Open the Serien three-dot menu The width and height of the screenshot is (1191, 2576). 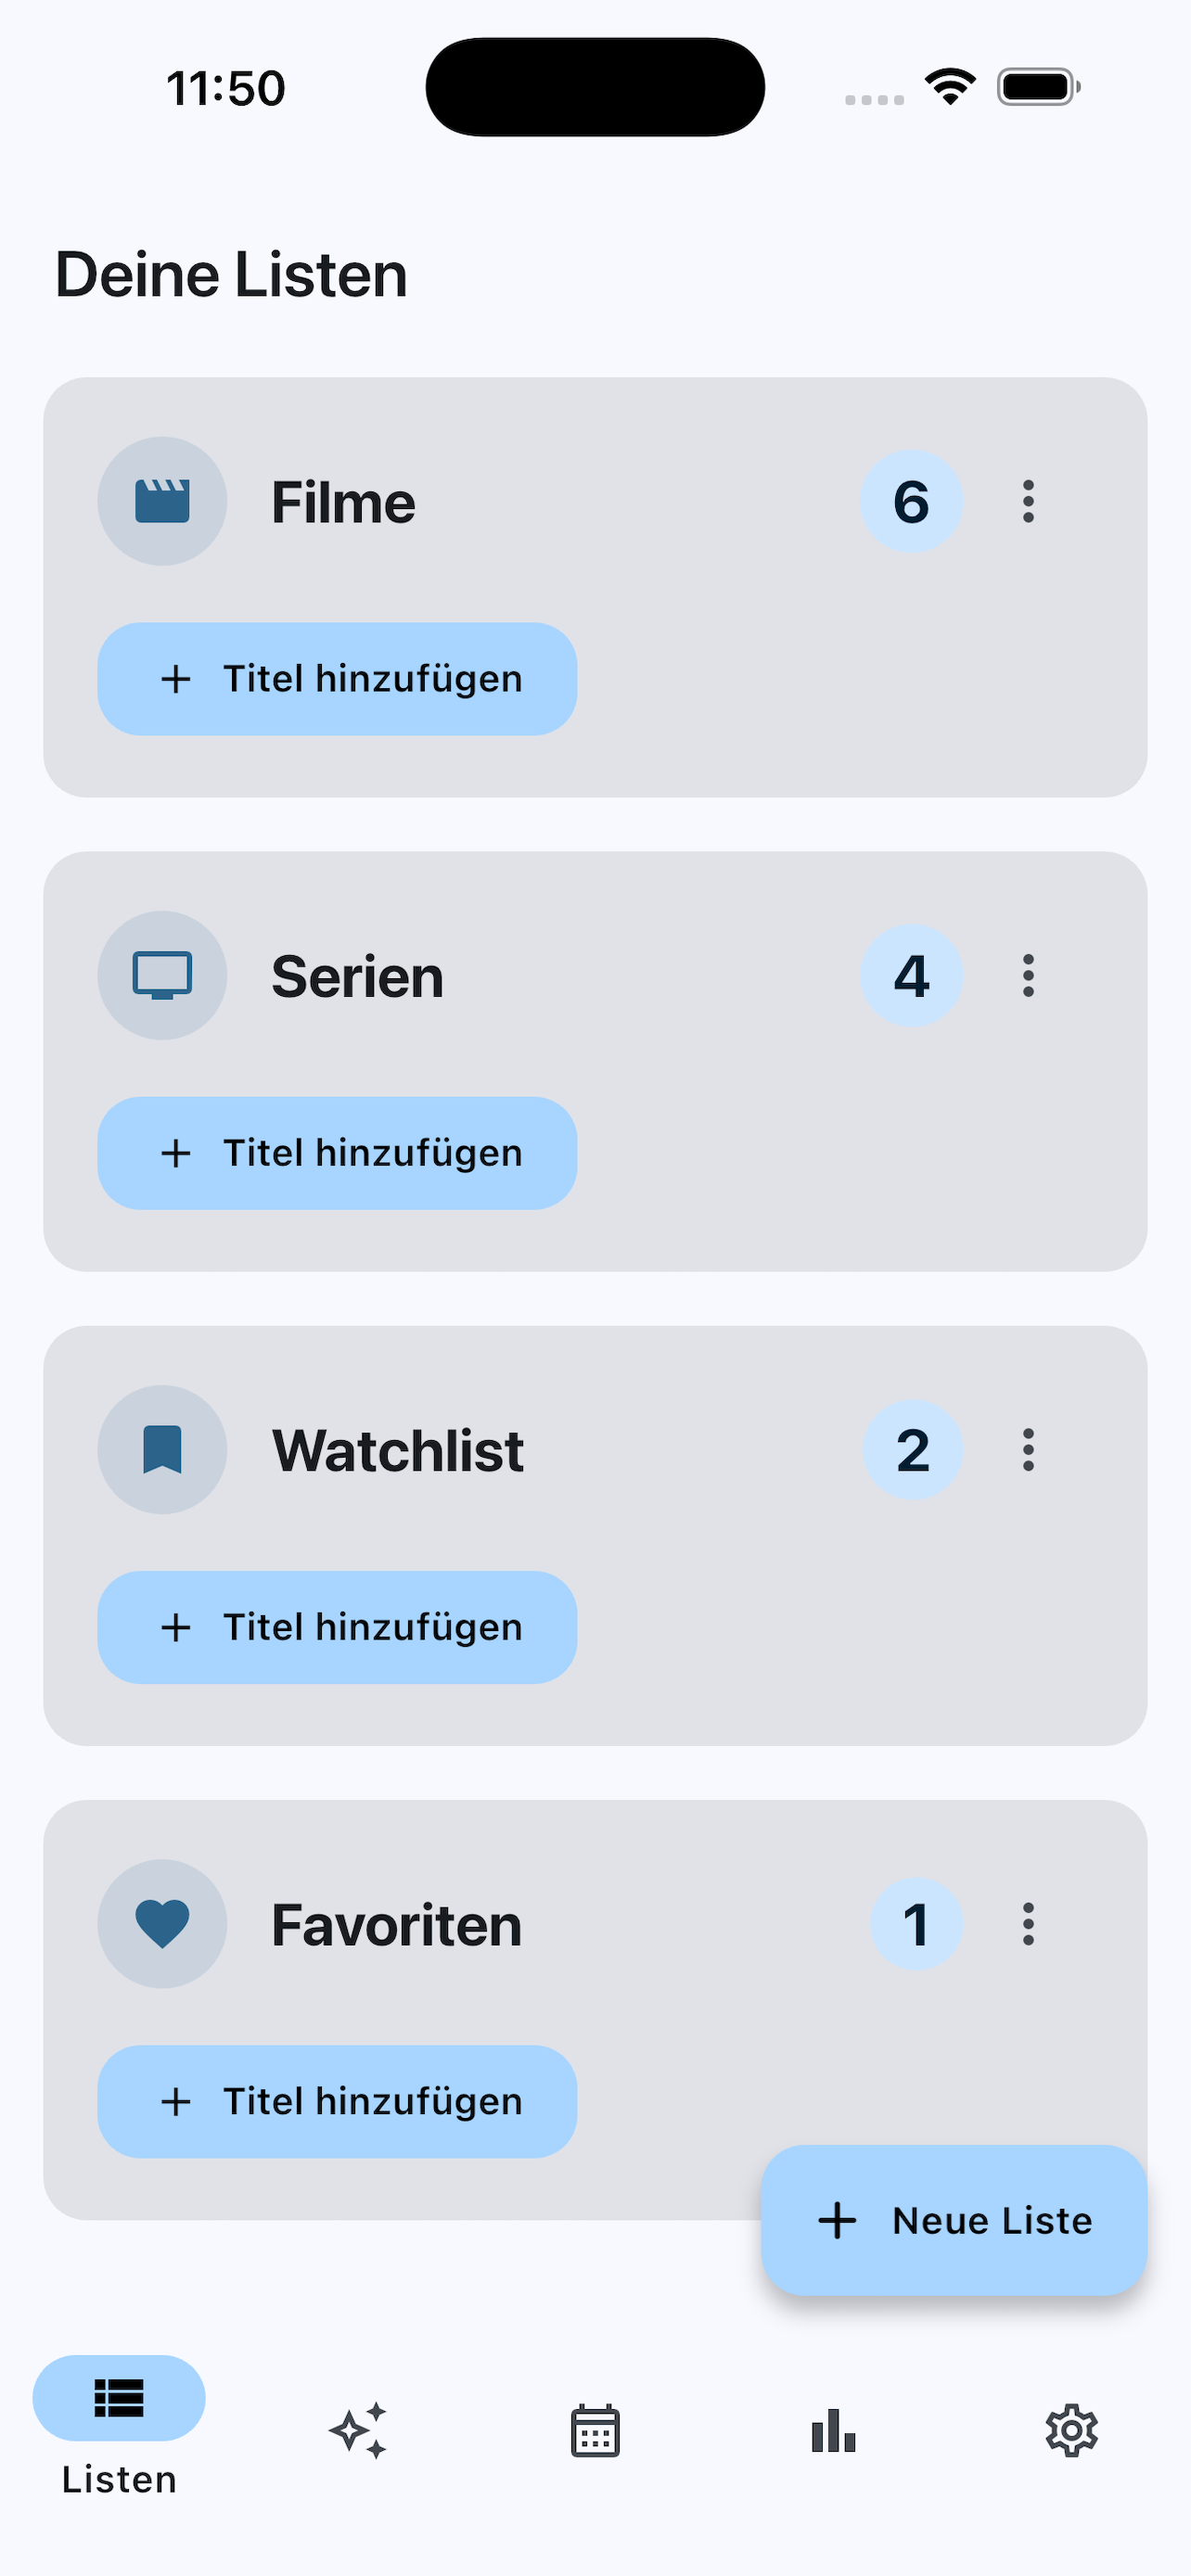click(1028, 975)
